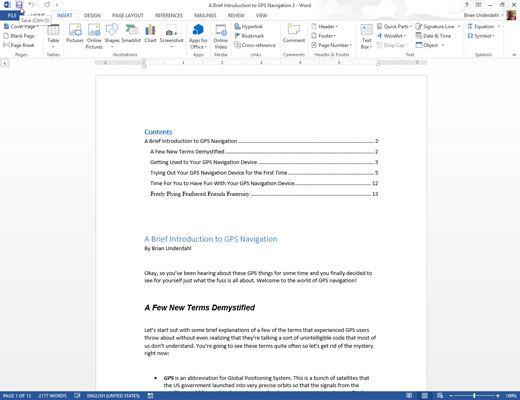Expand the WordArt gallery
Image resolution: width=520 pixels, height=400 pixels.
tap(391, 36)
